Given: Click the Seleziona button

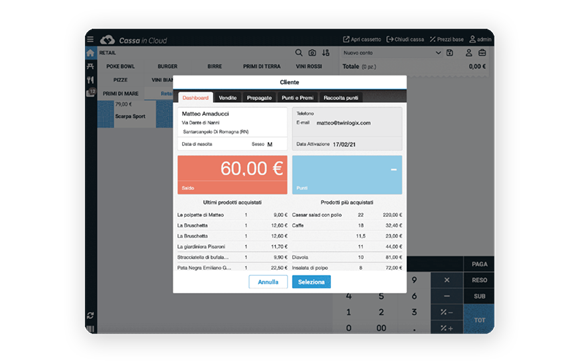Looking at the screenshot, I should coord(312,282).
